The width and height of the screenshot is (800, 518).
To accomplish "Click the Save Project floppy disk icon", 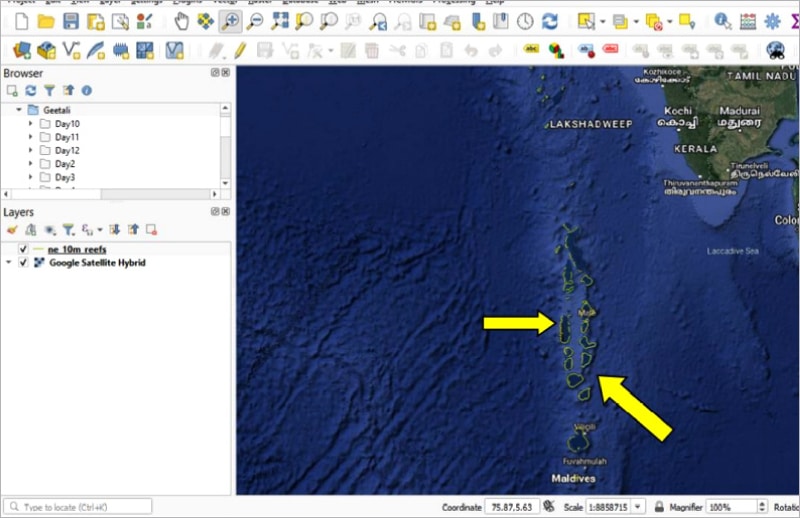I will 70,21.
